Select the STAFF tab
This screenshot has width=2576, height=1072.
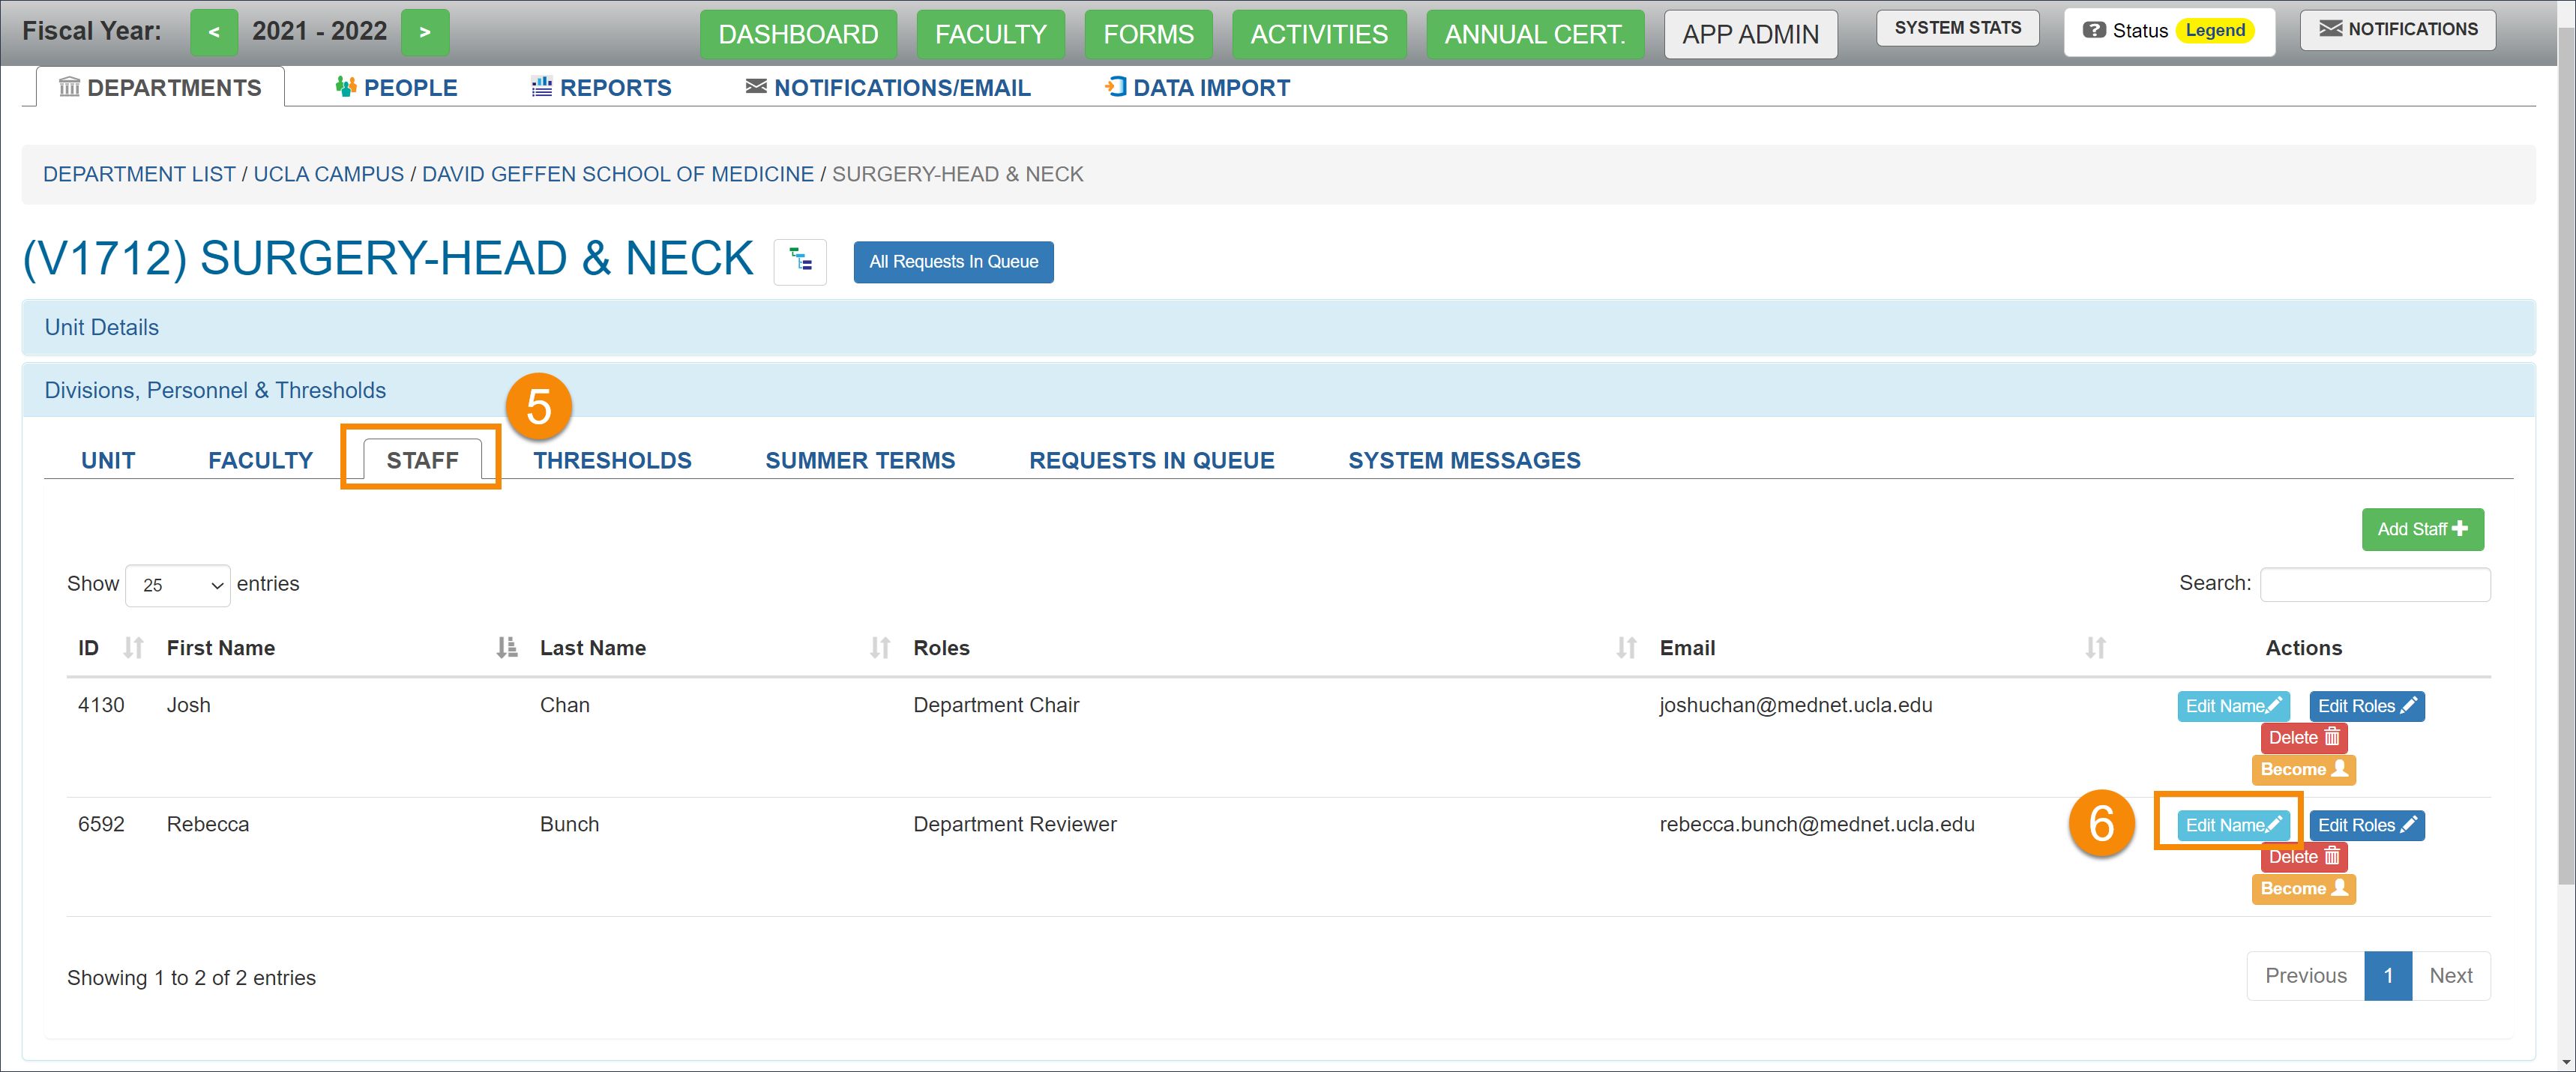[x=421, y=460]
